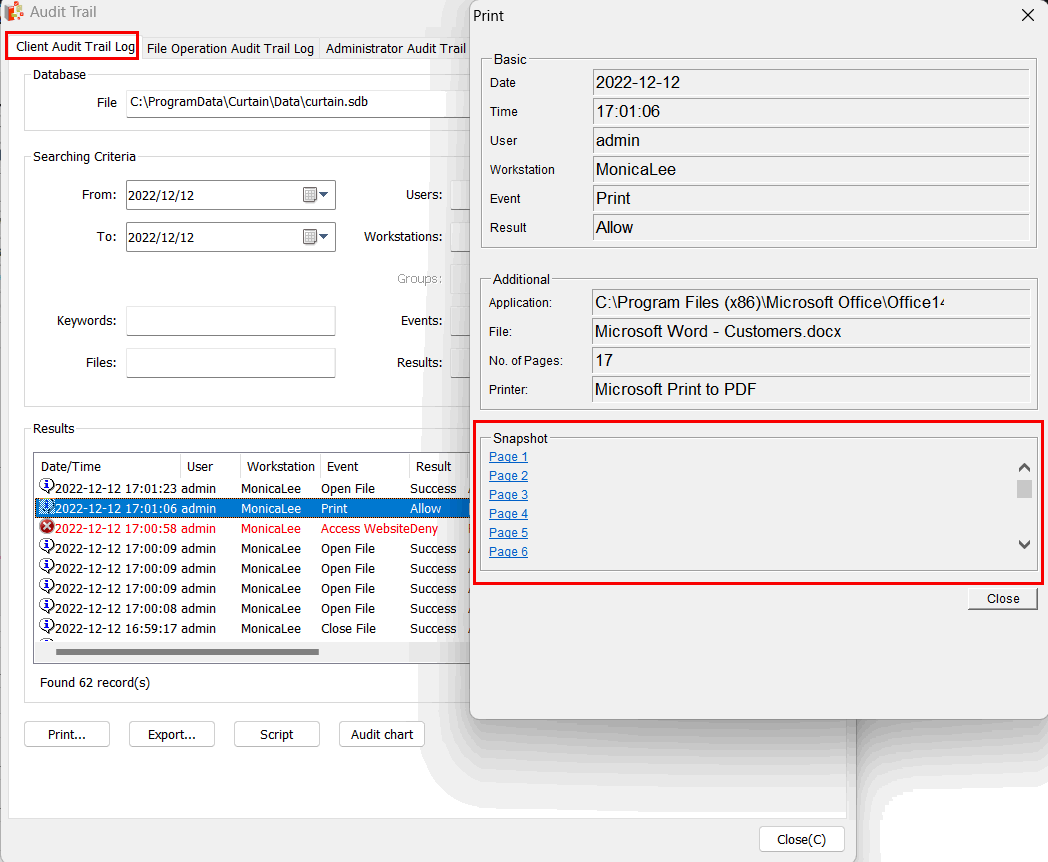Click the Audit Trail application icon in the title bar
The image size is (1048, 862).
(x=15, y=12)
